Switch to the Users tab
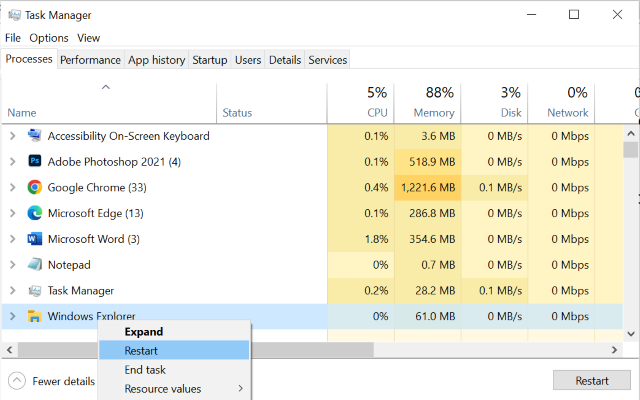 coord(248,60)
